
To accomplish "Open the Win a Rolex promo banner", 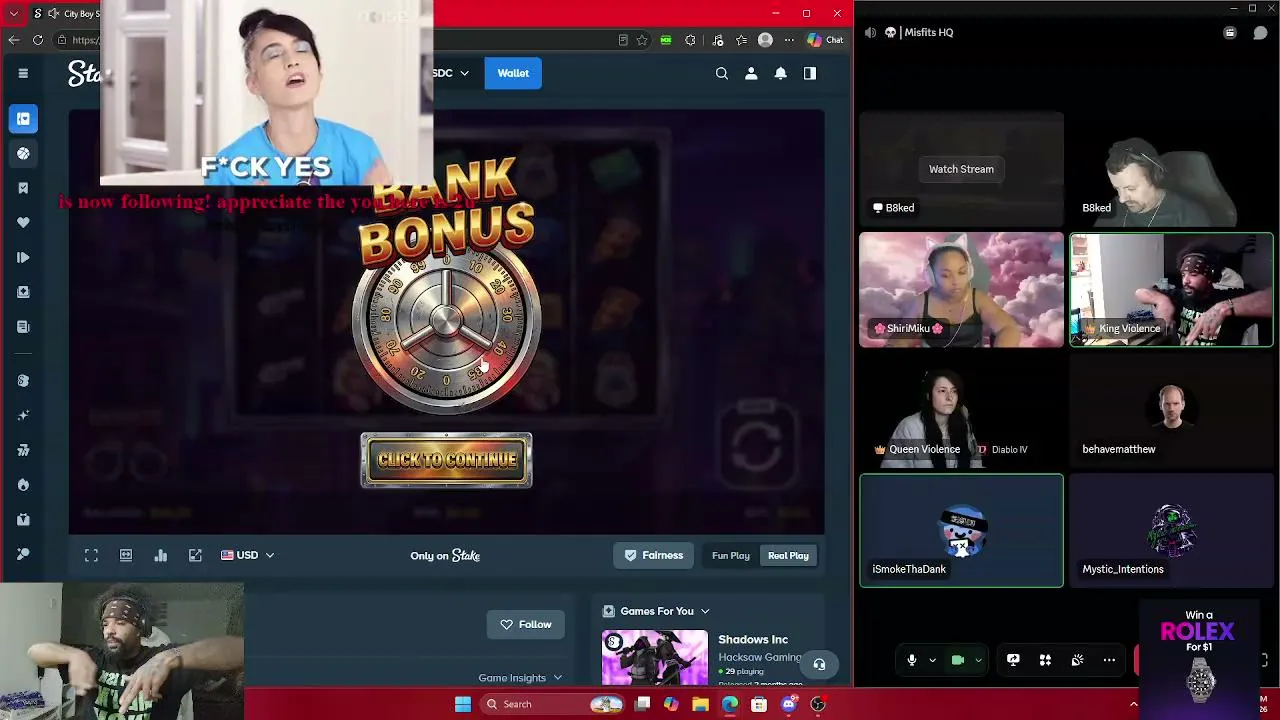I will point(1199,657).
